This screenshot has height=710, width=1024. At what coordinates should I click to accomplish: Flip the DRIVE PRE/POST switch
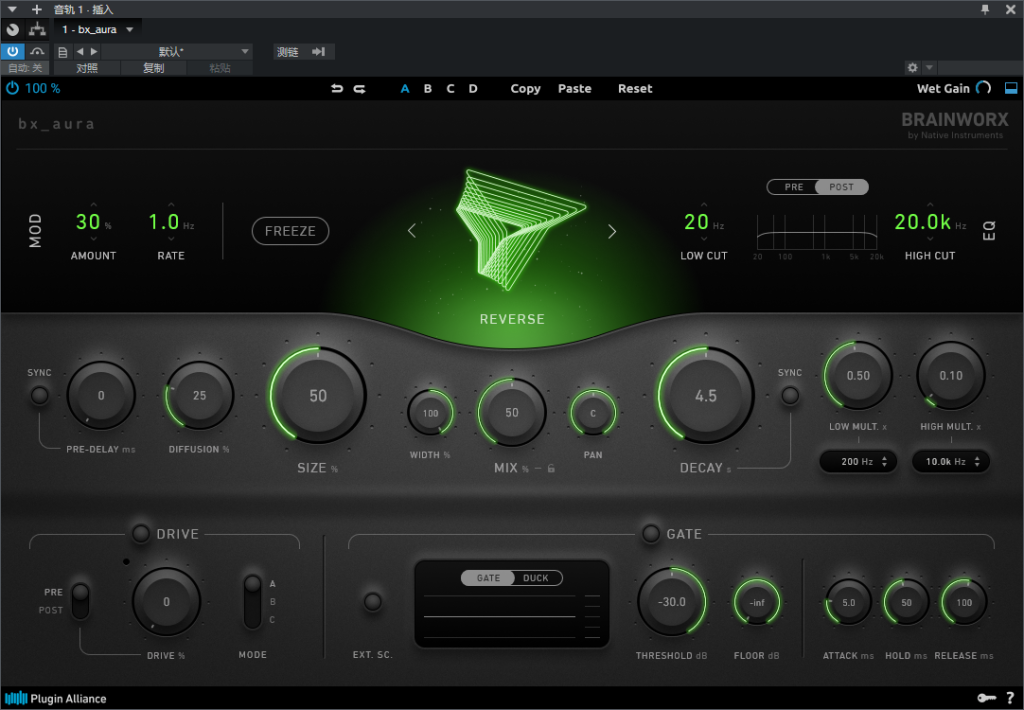click(x=80, y=601)
